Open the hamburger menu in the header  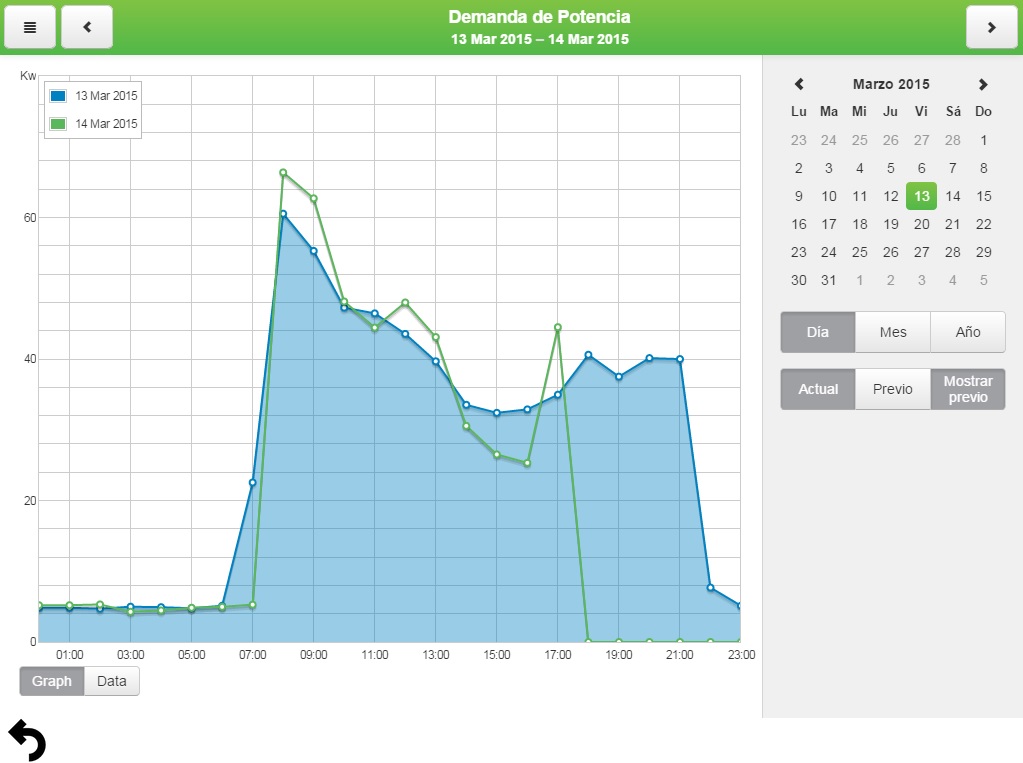tap(30, 27)
